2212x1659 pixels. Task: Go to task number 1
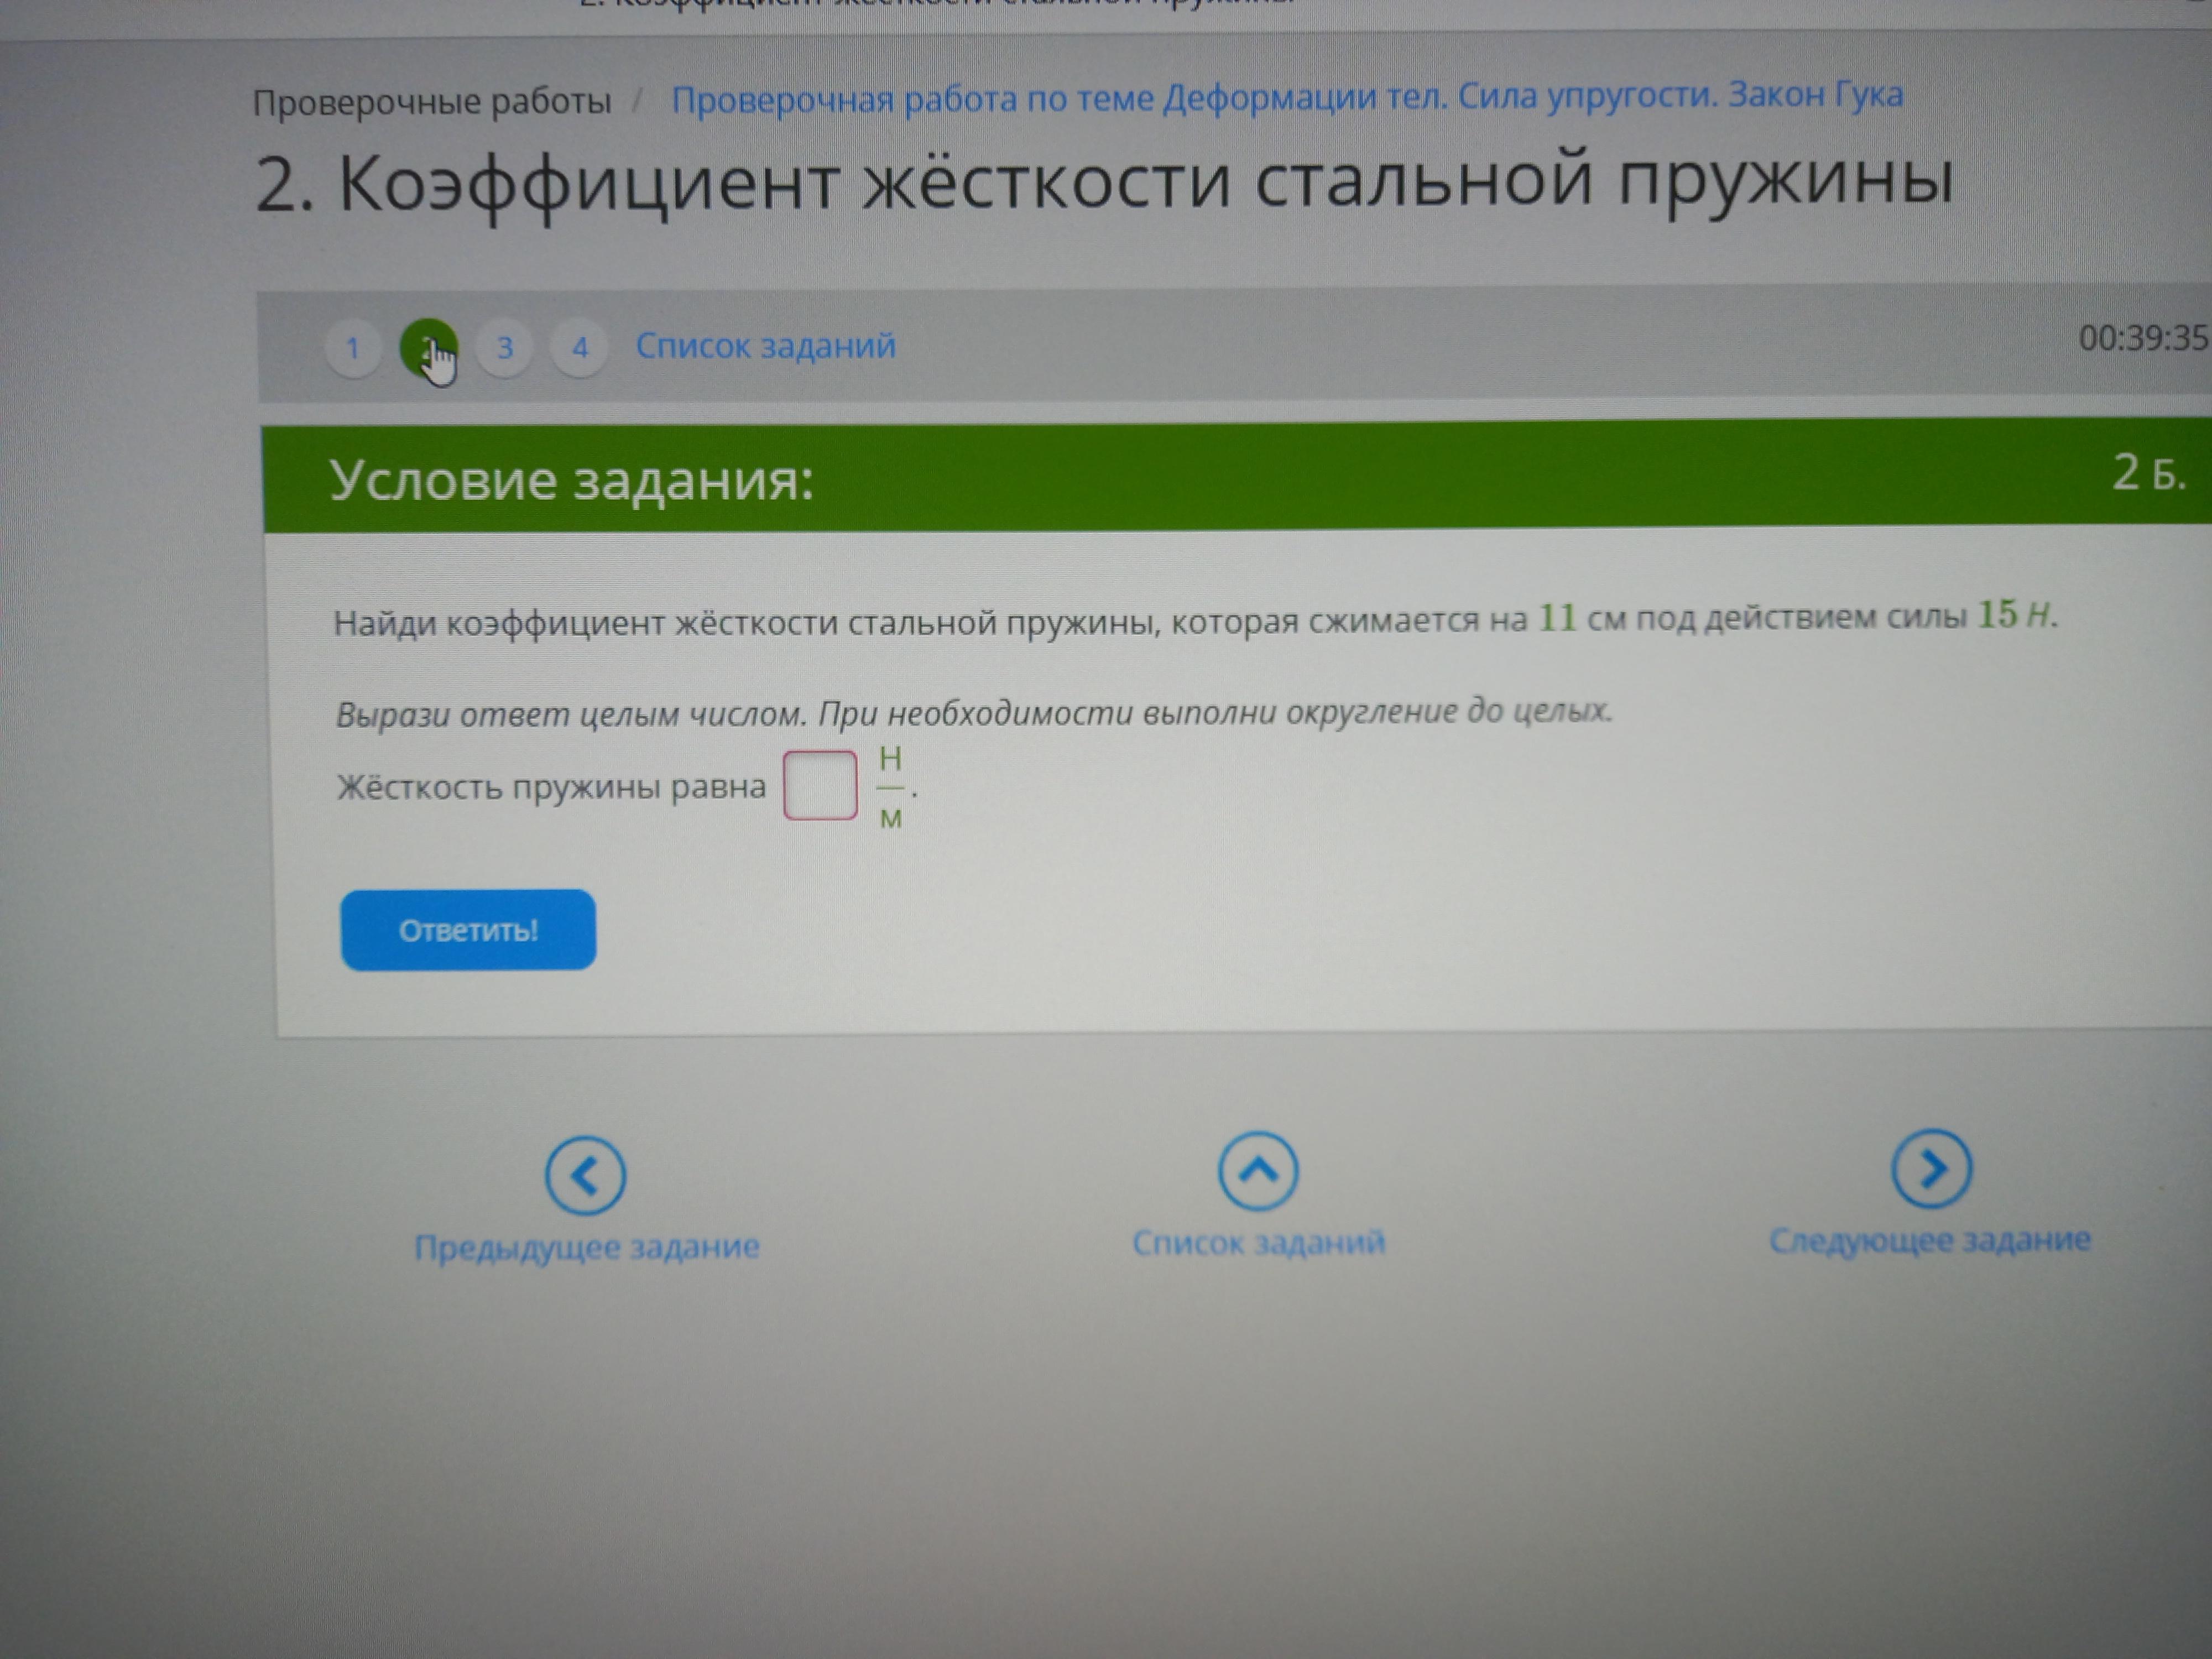point(352,348)
